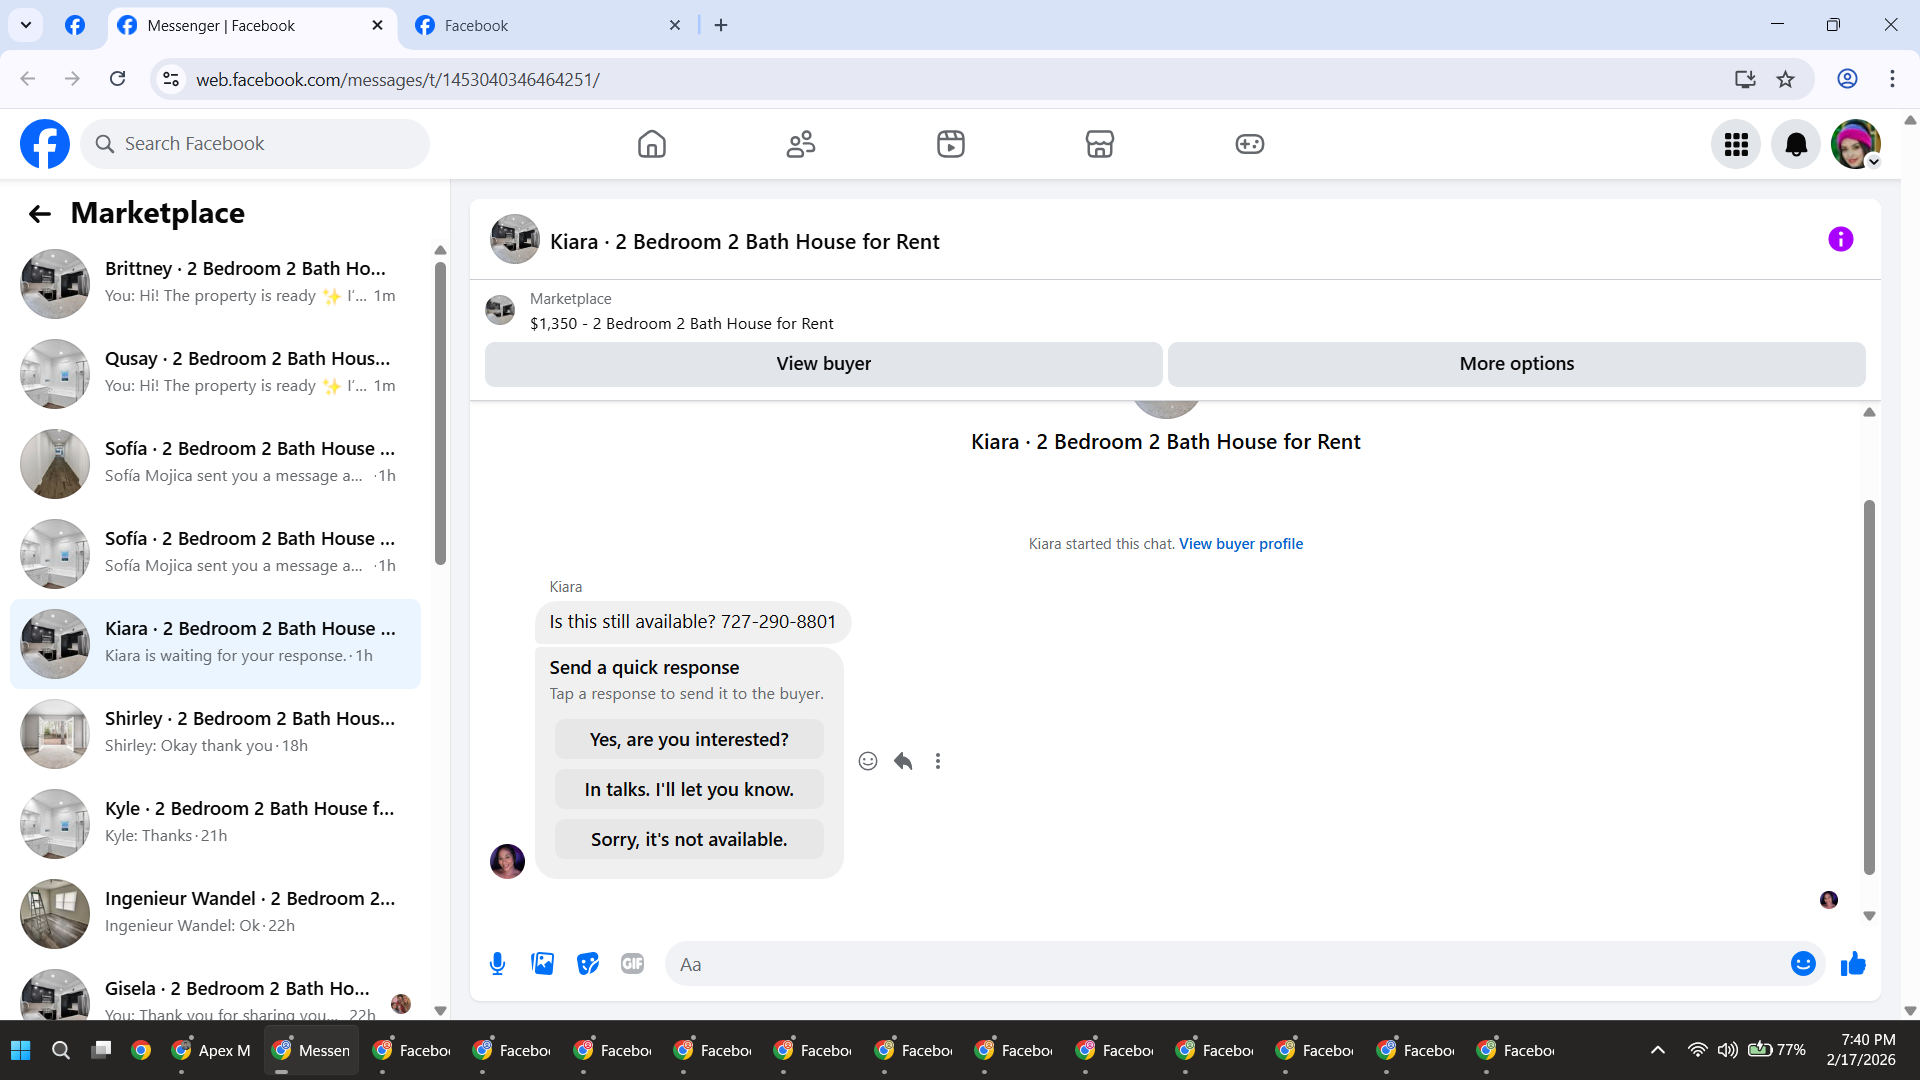Click the View buyer button

(x=823, y=364)
